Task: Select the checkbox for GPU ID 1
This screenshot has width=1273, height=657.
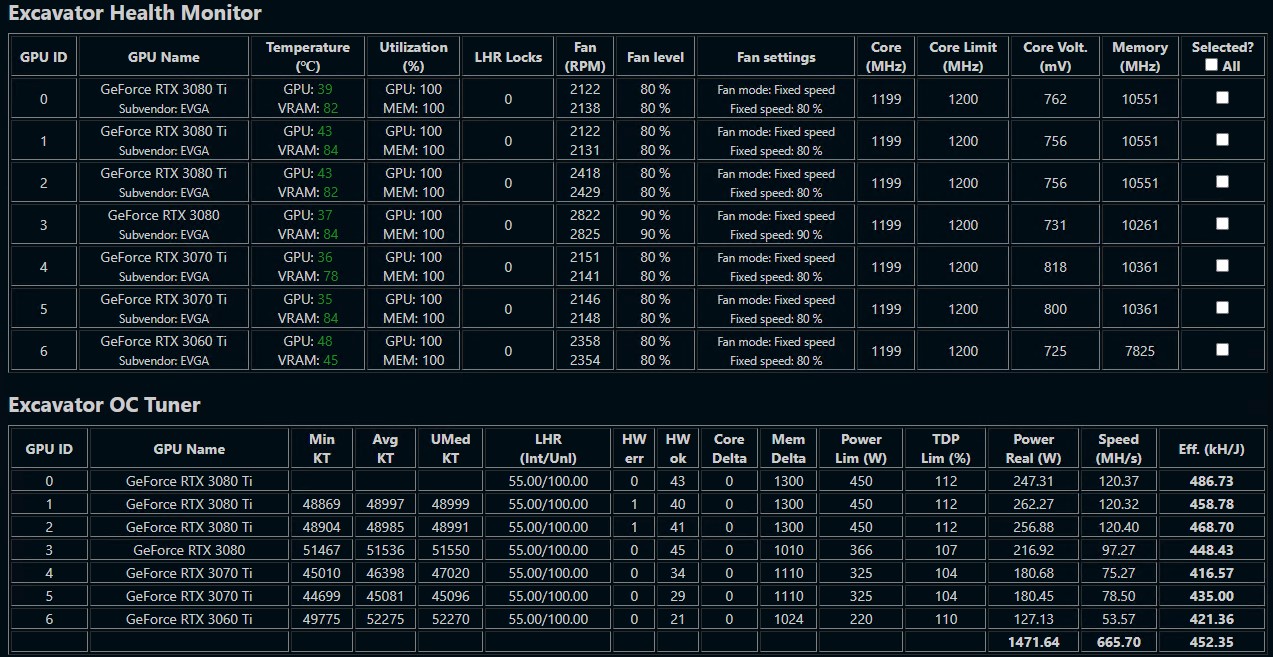Action: click(x=1222, y=140)
